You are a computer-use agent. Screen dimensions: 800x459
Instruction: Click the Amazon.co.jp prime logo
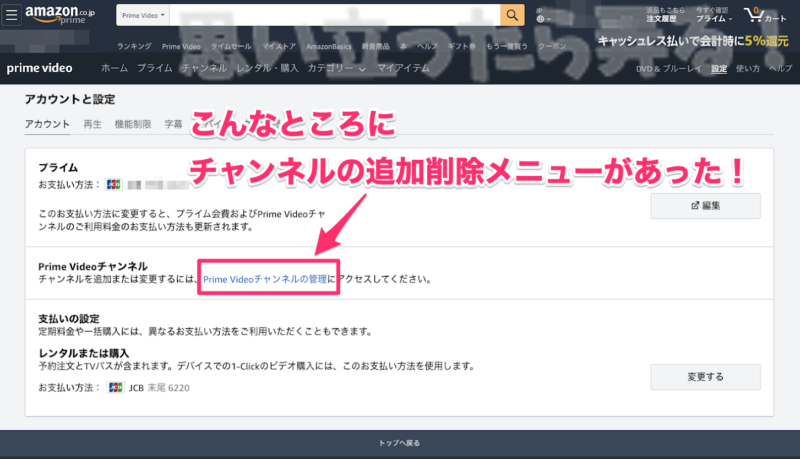[x=60, y=14]
